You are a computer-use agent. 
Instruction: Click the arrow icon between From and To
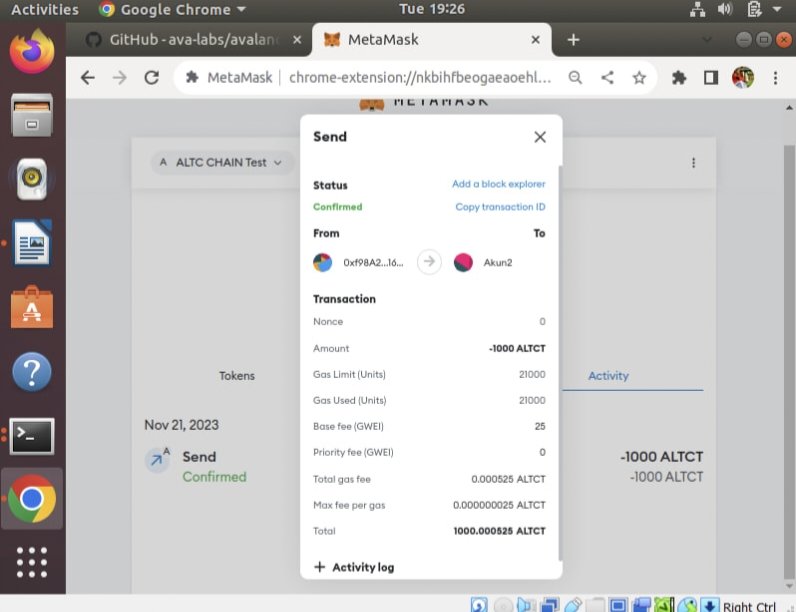[429, 262]
